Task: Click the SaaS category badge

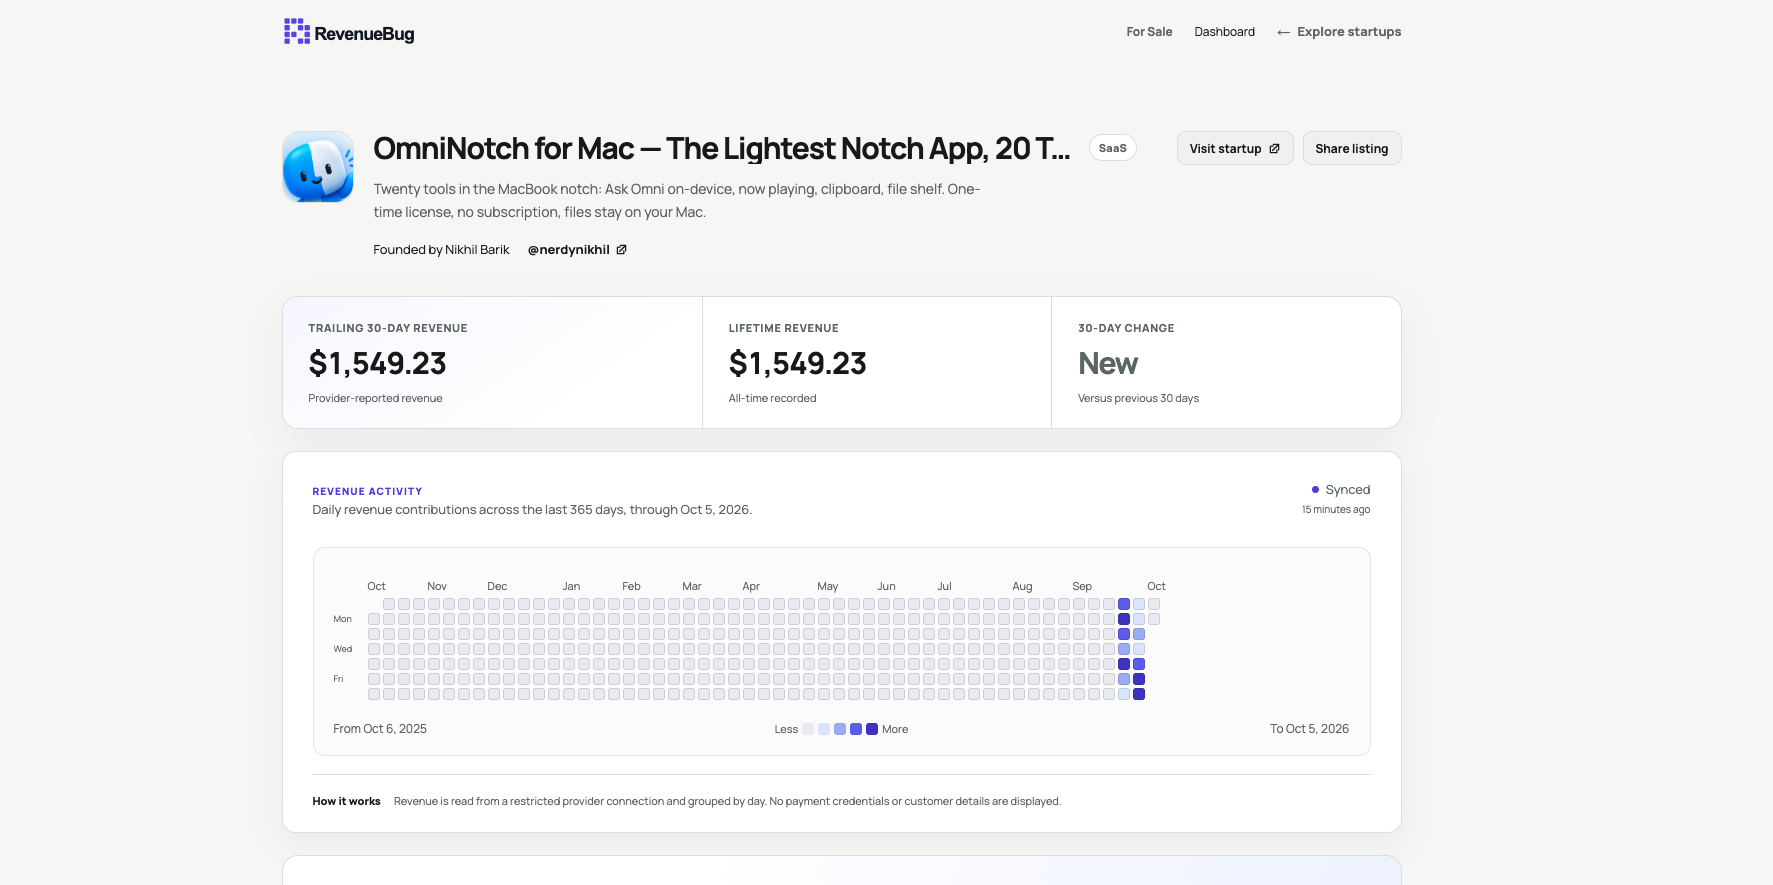Action: point(1112,148)
